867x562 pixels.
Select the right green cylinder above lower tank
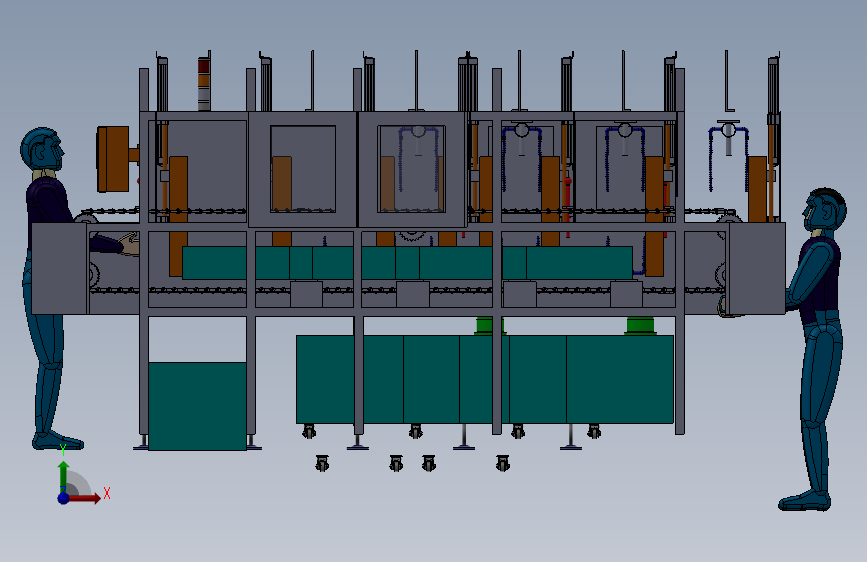click(640, 326)
